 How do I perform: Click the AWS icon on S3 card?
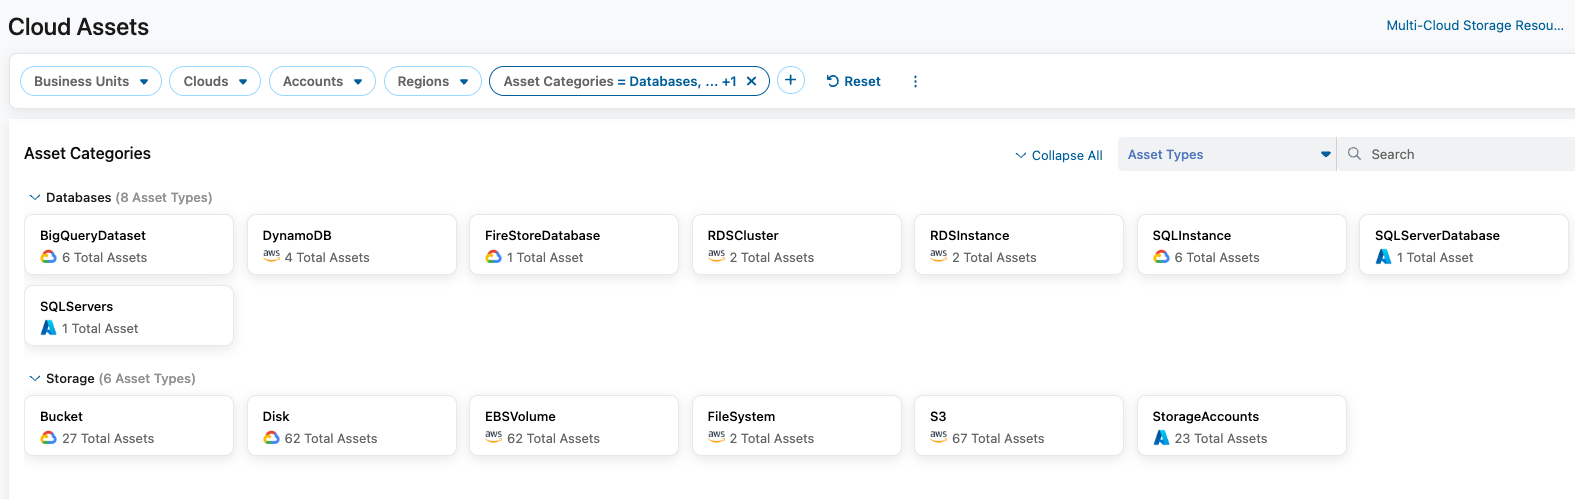point(938,437)
